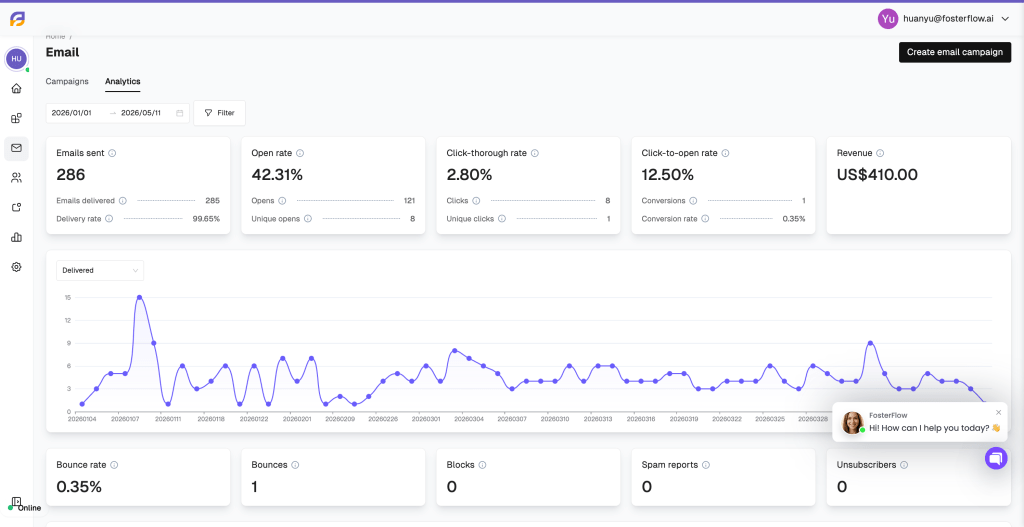Open the Filter button

tap(219, 113)
